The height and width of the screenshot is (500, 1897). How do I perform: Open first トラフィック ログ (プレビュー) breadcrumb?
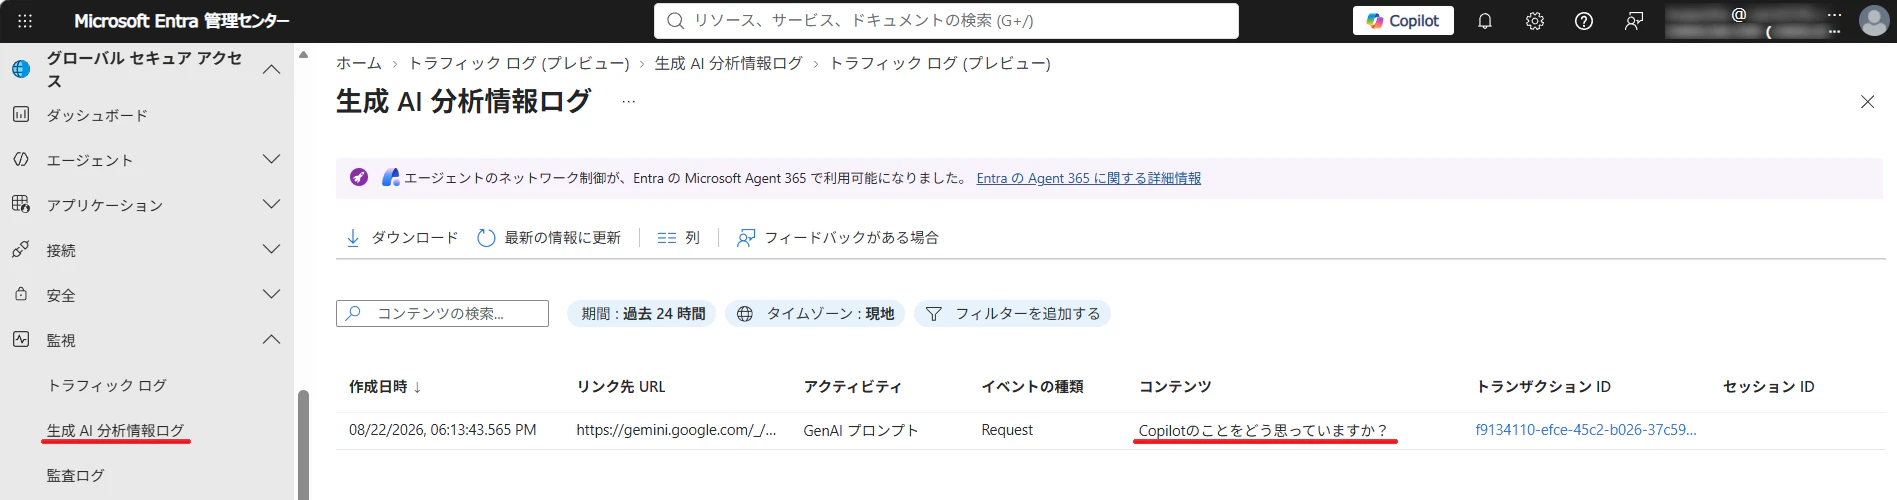coord(519,63)
